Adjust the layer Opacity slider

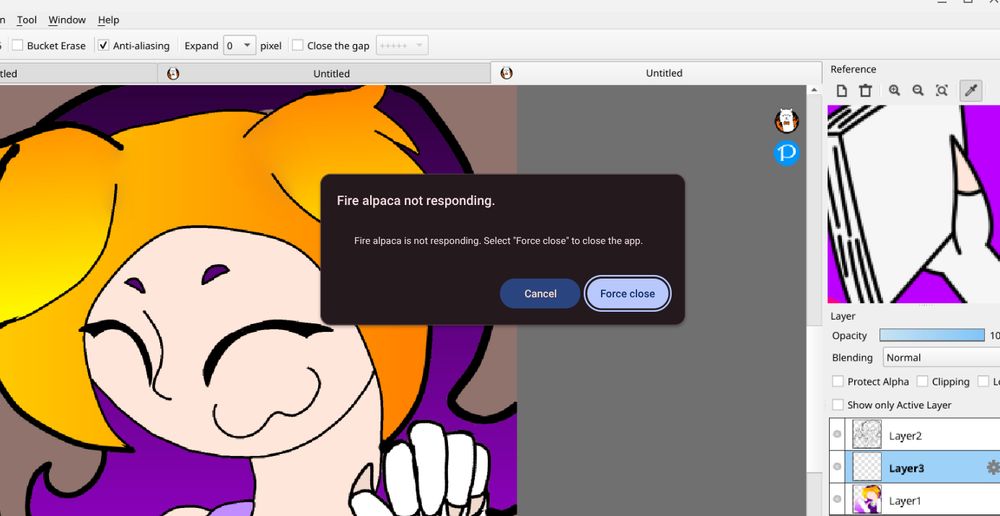932,335
